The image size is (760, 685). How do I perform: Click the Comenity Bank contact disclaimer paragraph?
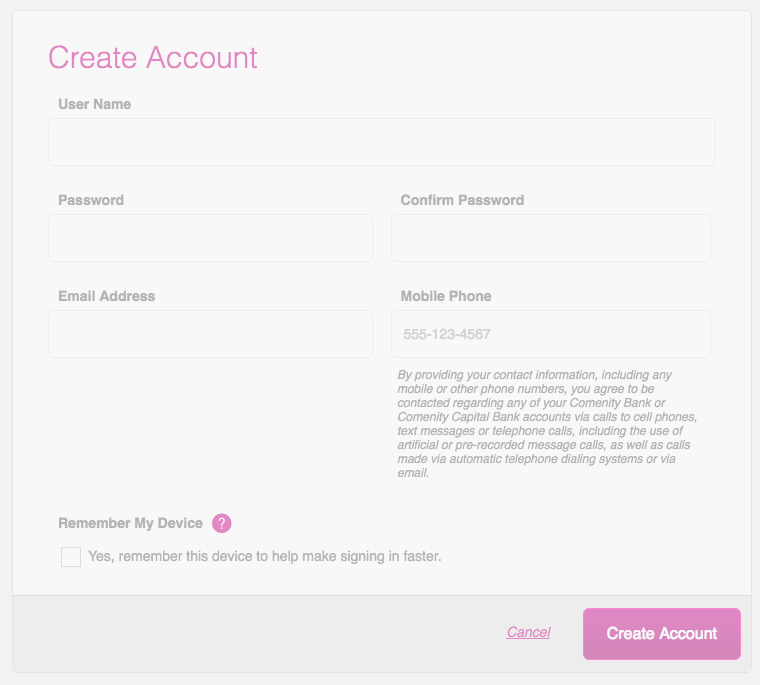click(x=547, y=424)
